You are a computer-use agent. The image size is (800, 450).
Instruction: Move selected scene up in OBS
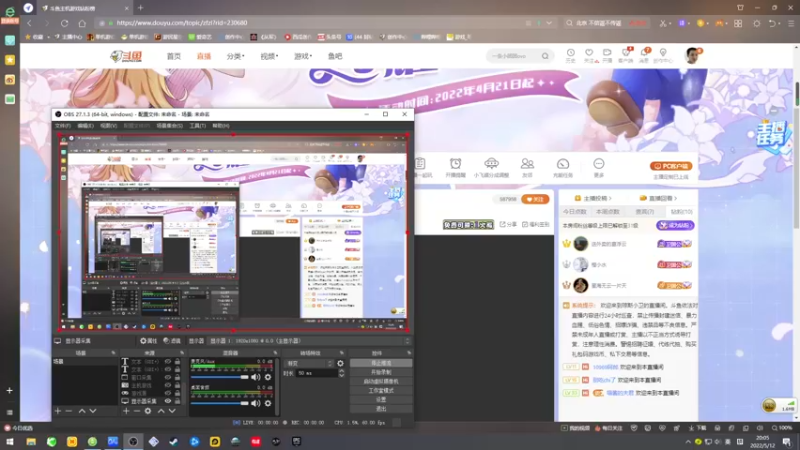pyautogui.click(x=82, y=411)
